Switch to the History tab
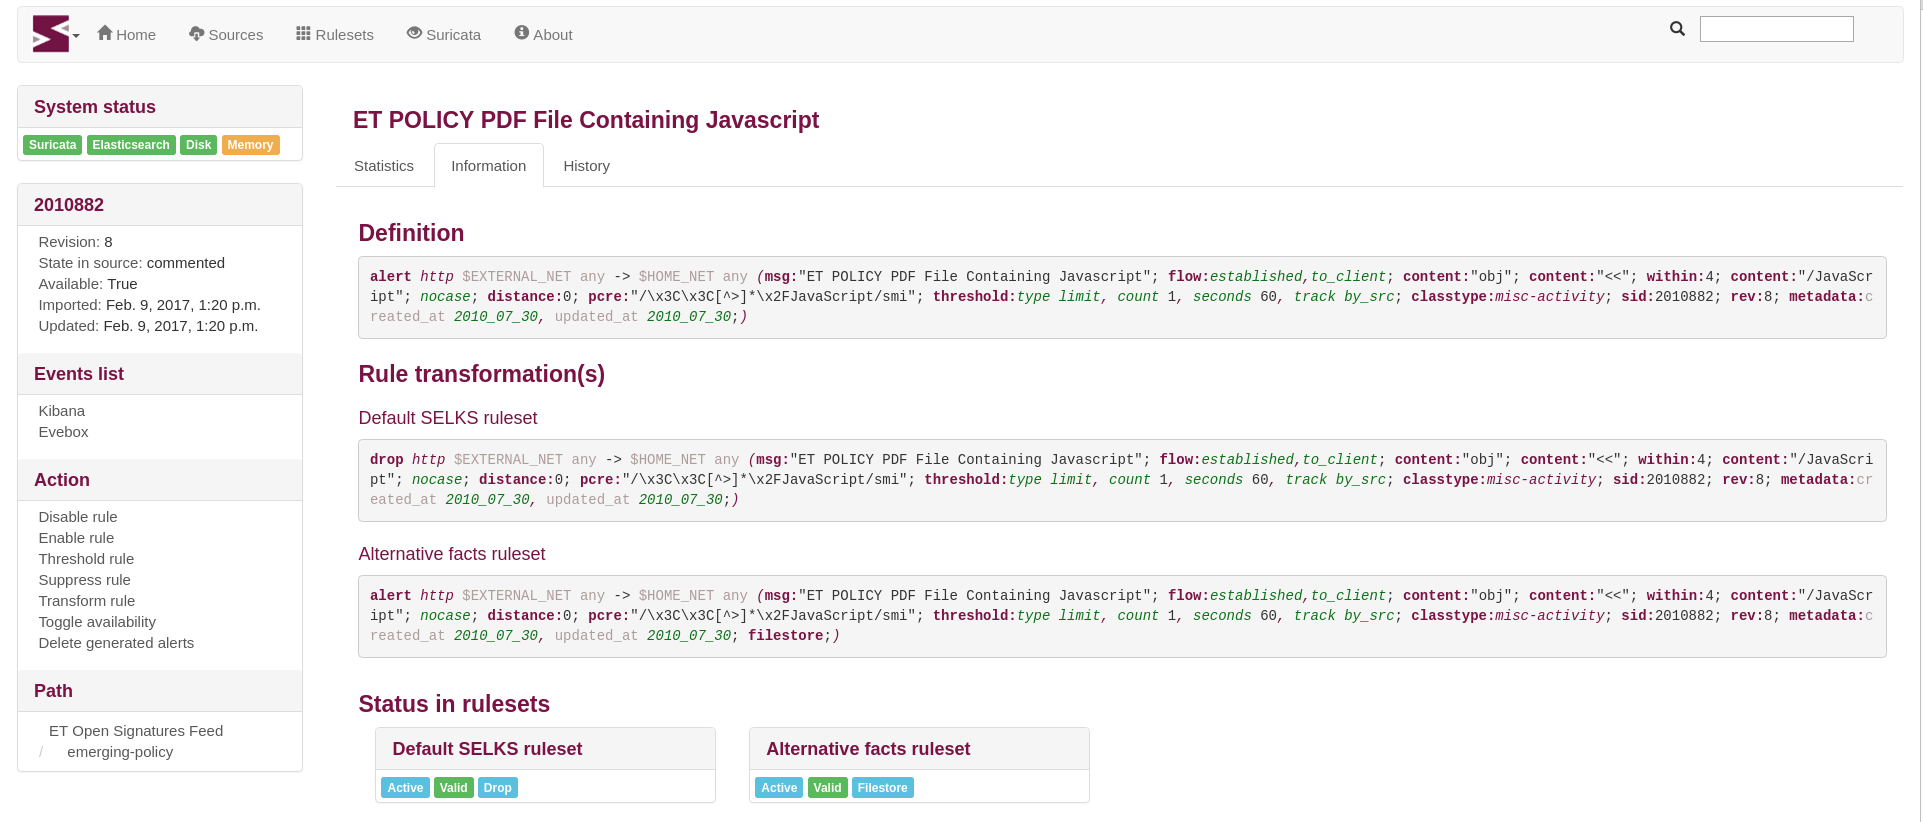This screenshot has height=822, width=1923. click(x=586, y=166)
